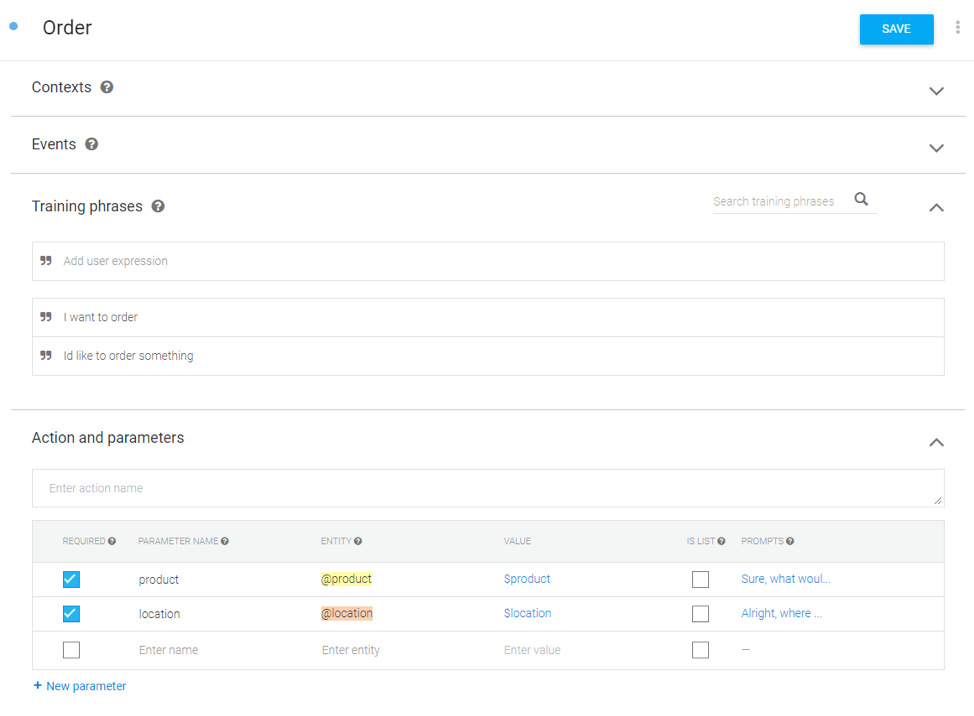The height and width of the screenshot is (716, 974).
Task: Click the resize handle of action name box
Action: pyautogui.click(x=938, y=501)
